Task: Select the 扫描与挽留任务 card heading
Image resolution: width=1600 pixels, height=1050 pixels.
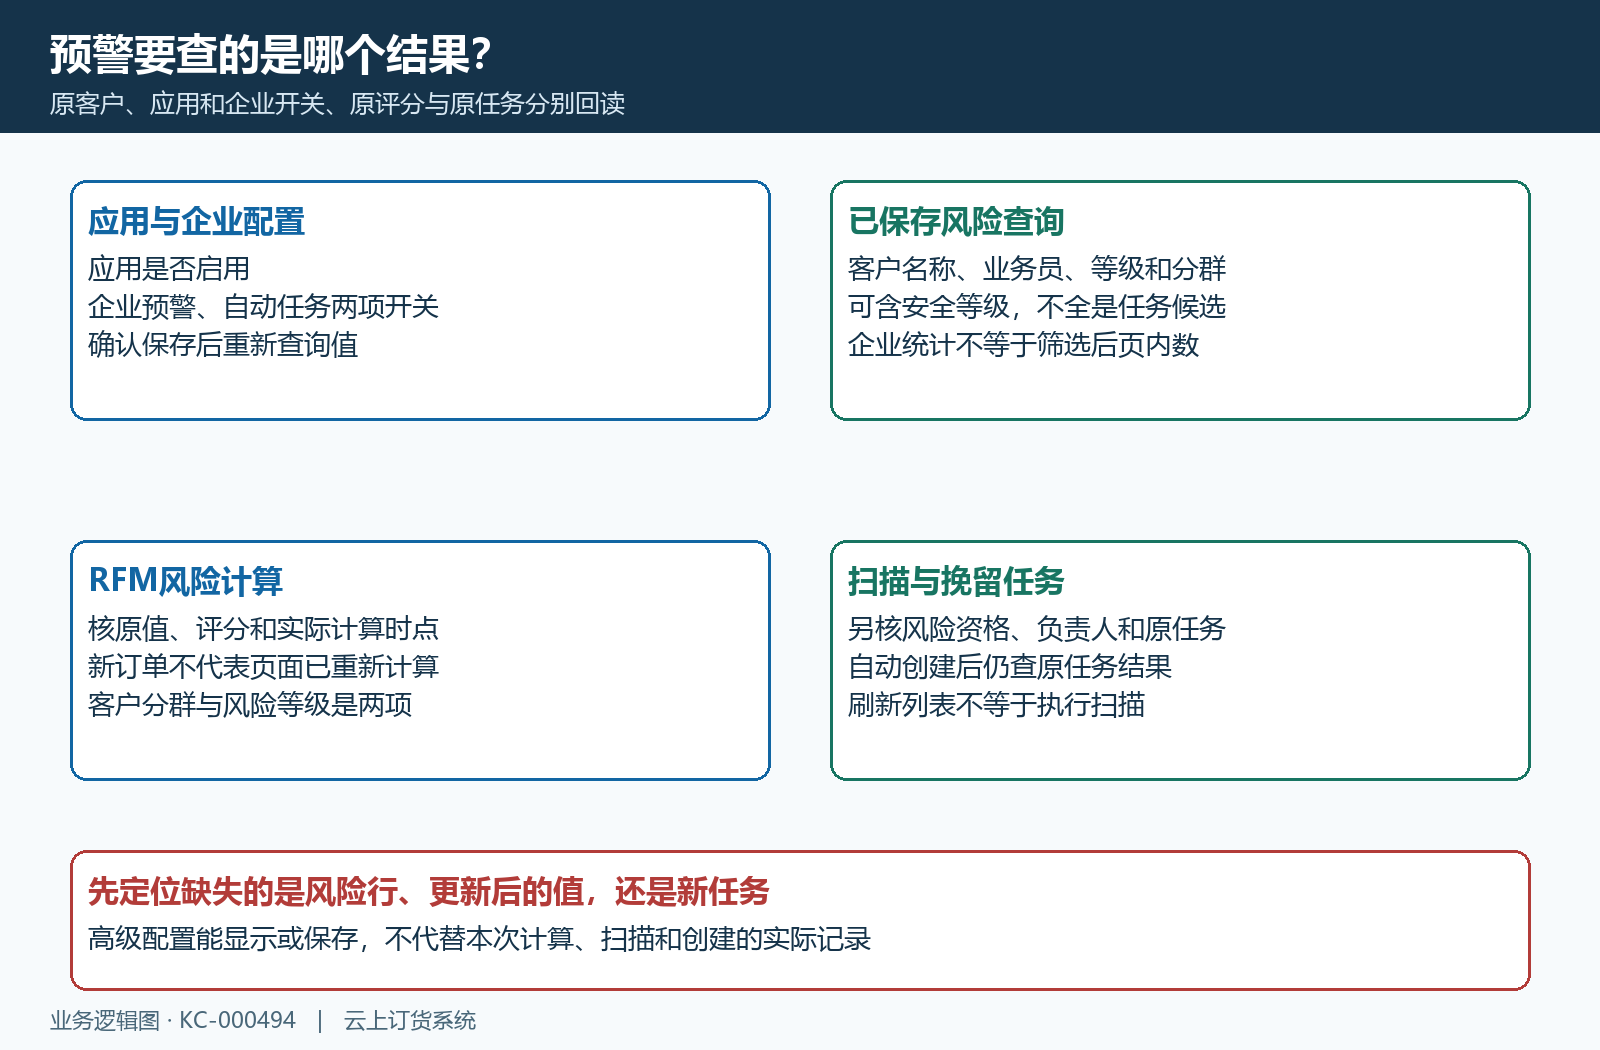Action: [956, 582]
